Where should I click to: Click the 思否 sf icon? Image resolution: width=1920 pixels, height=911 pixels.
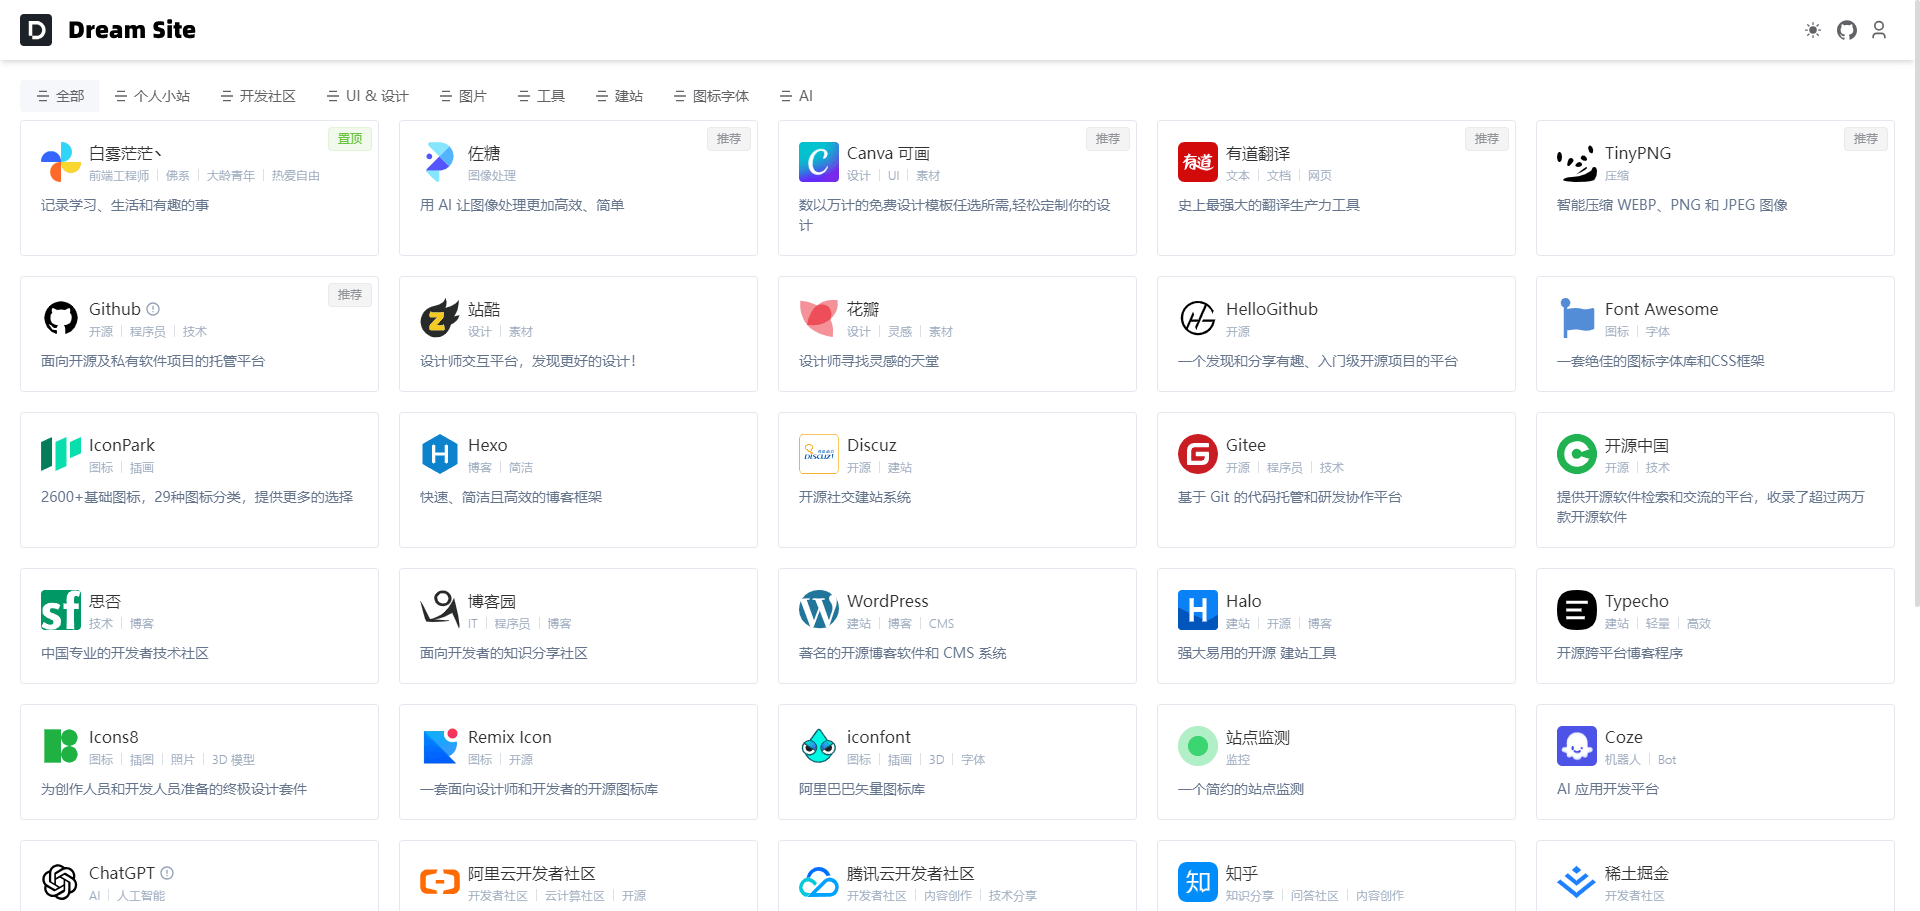(61, 610)
